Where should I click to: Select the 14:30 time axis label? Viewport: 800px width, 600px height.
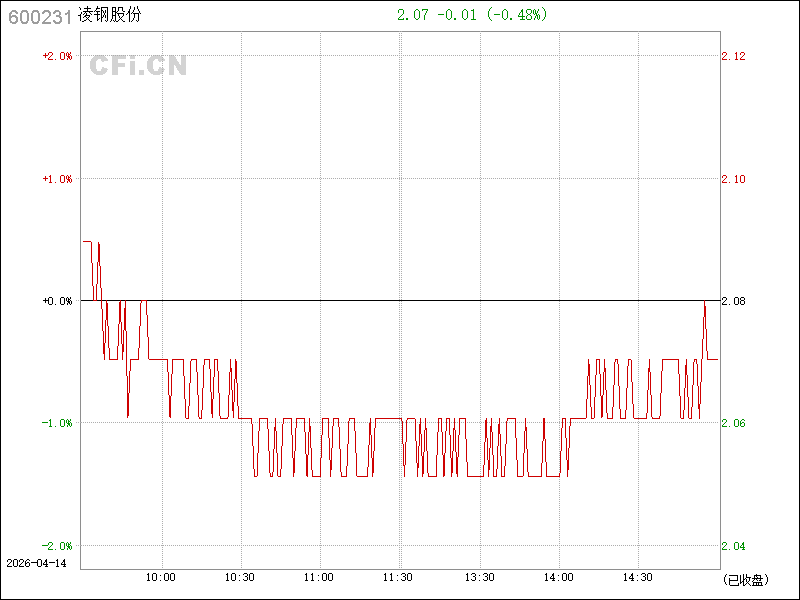[x=638, y=577]
